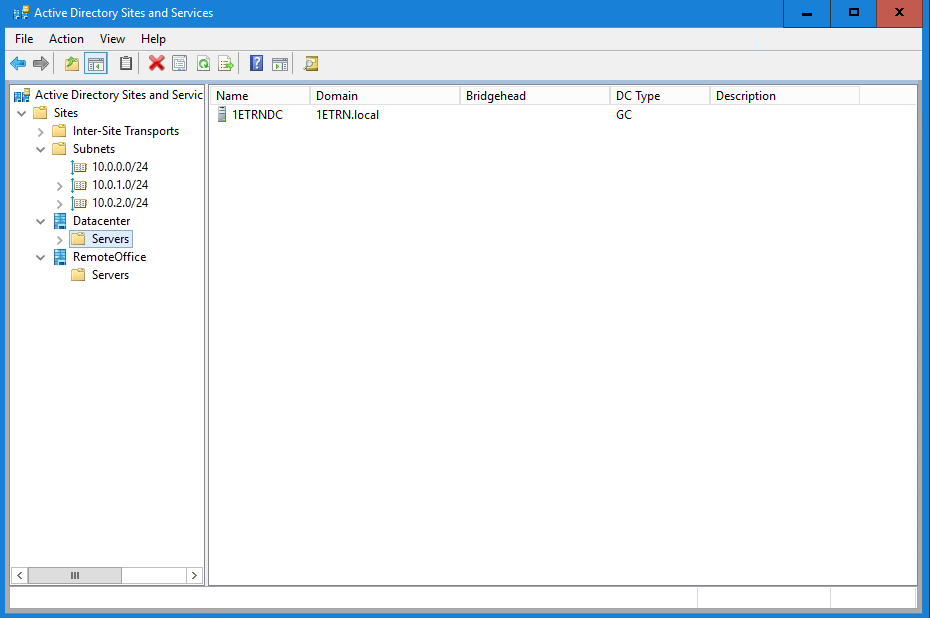The height and width of the screenshot is (618, 930).
Task: Click the Export List toolbar icon
Action: (226, 64)
